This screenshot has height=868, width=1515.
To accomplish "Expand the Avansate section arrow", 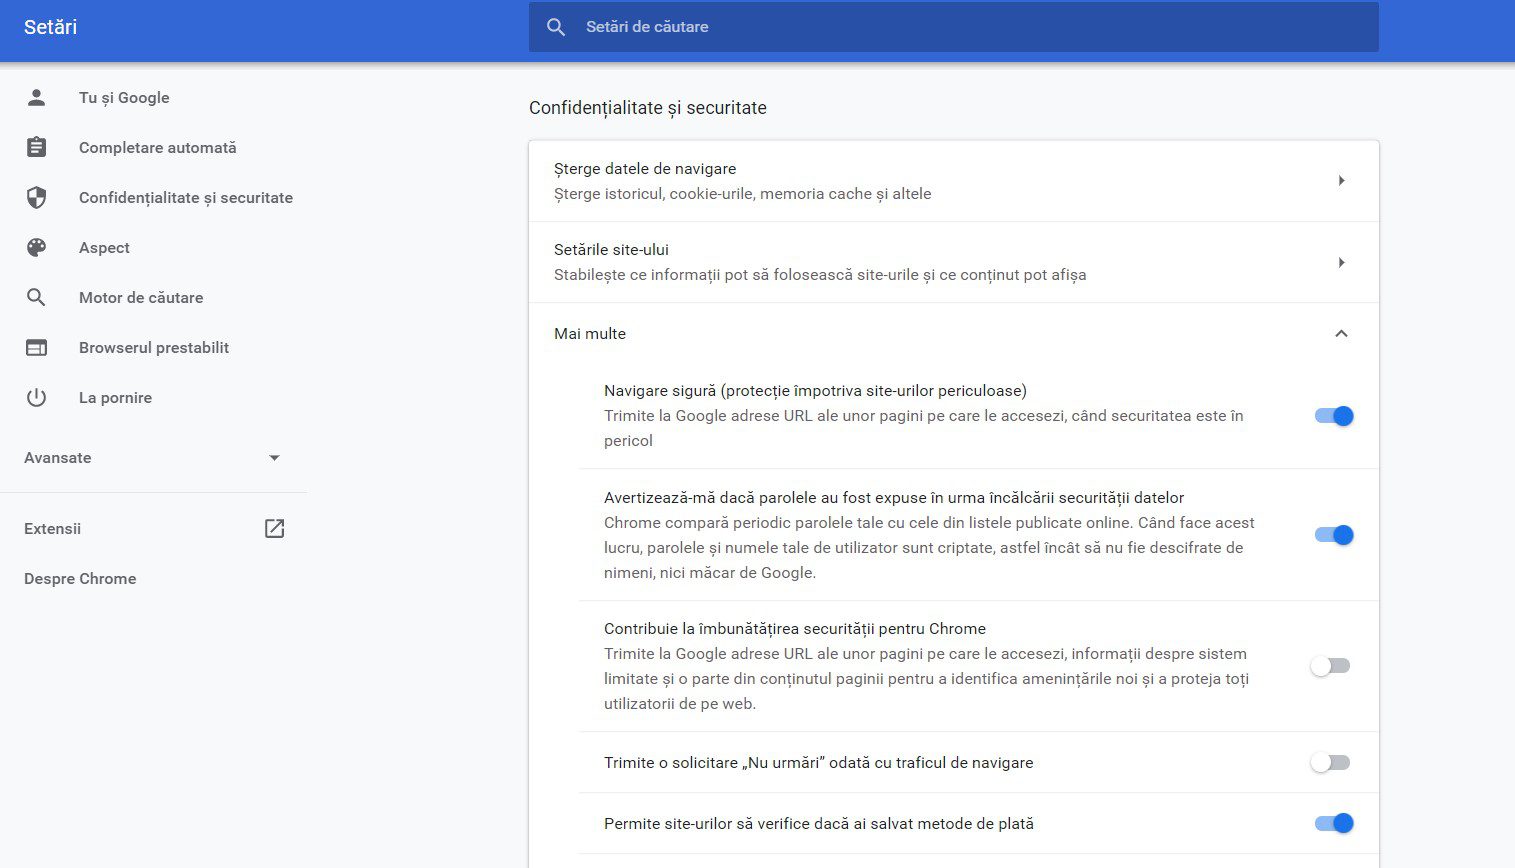I will 274,458.
